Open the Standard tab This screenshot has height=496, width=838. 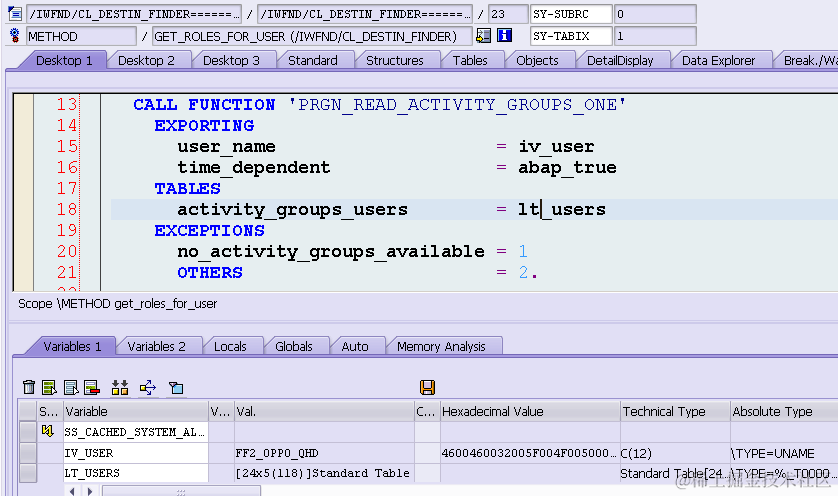(313, 60)
